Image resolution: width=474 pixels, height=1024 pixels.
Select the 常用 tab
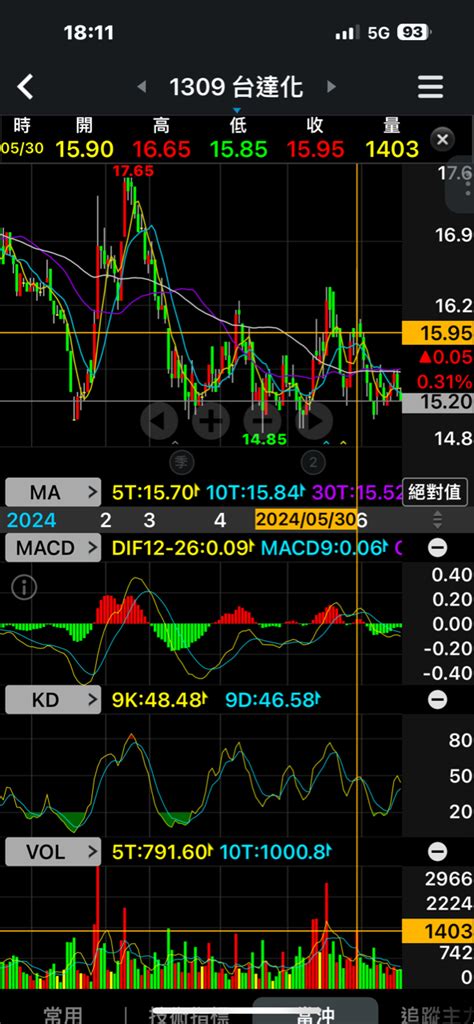[63, 1014]
